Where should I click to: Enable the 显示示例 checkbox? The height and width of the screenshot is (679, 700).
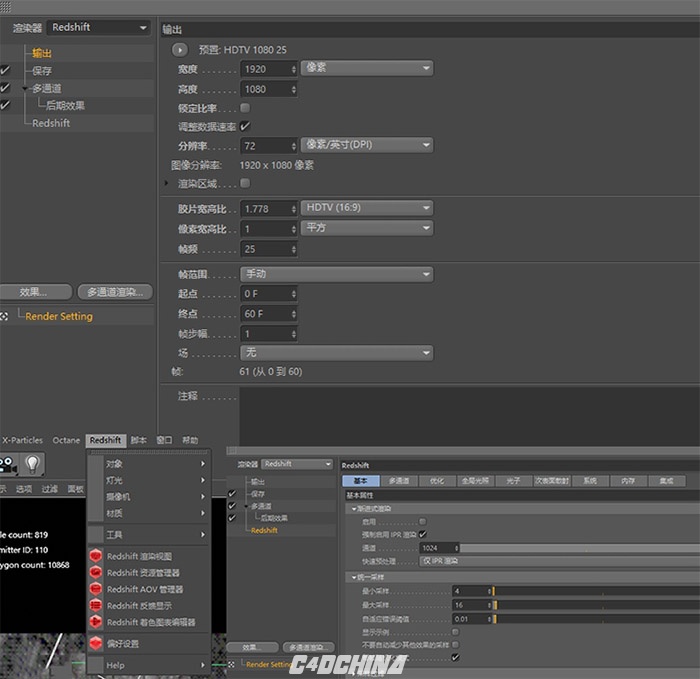(x=455, y=632)
